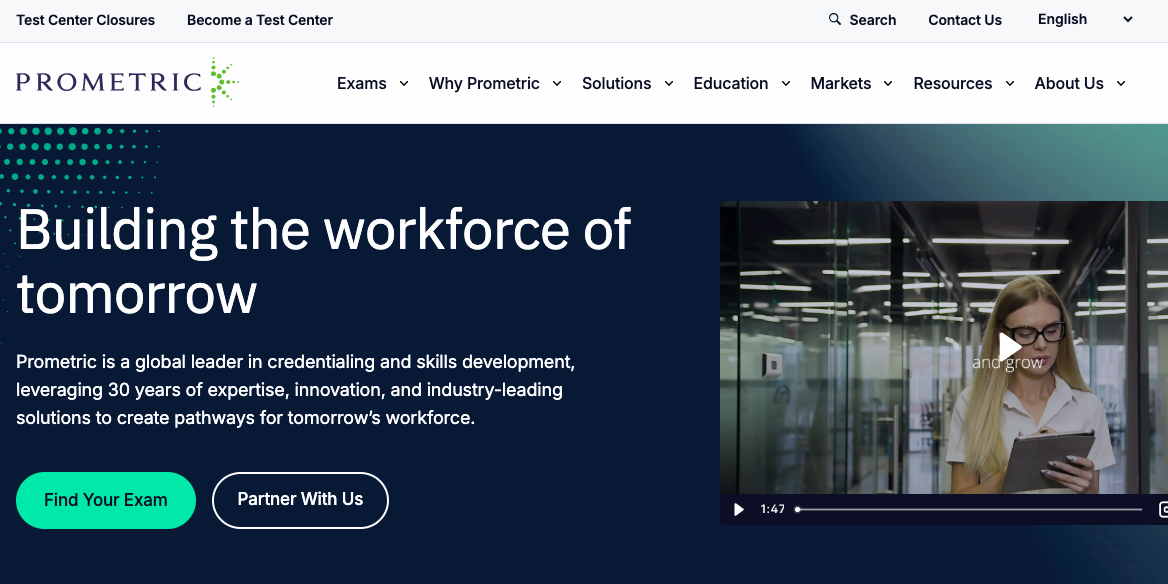Screen dimensions: 1168x584
Task: Click the chevron next to Resources
Action: click(1010, 84)
